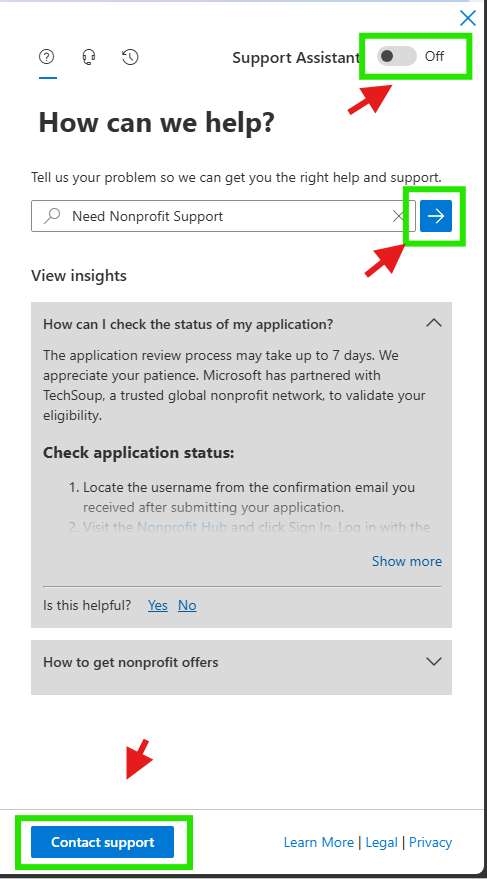Image resolution: width=487 pixels, height=879 pixels.
Task: Close the help panel with X
Action: 467,18
